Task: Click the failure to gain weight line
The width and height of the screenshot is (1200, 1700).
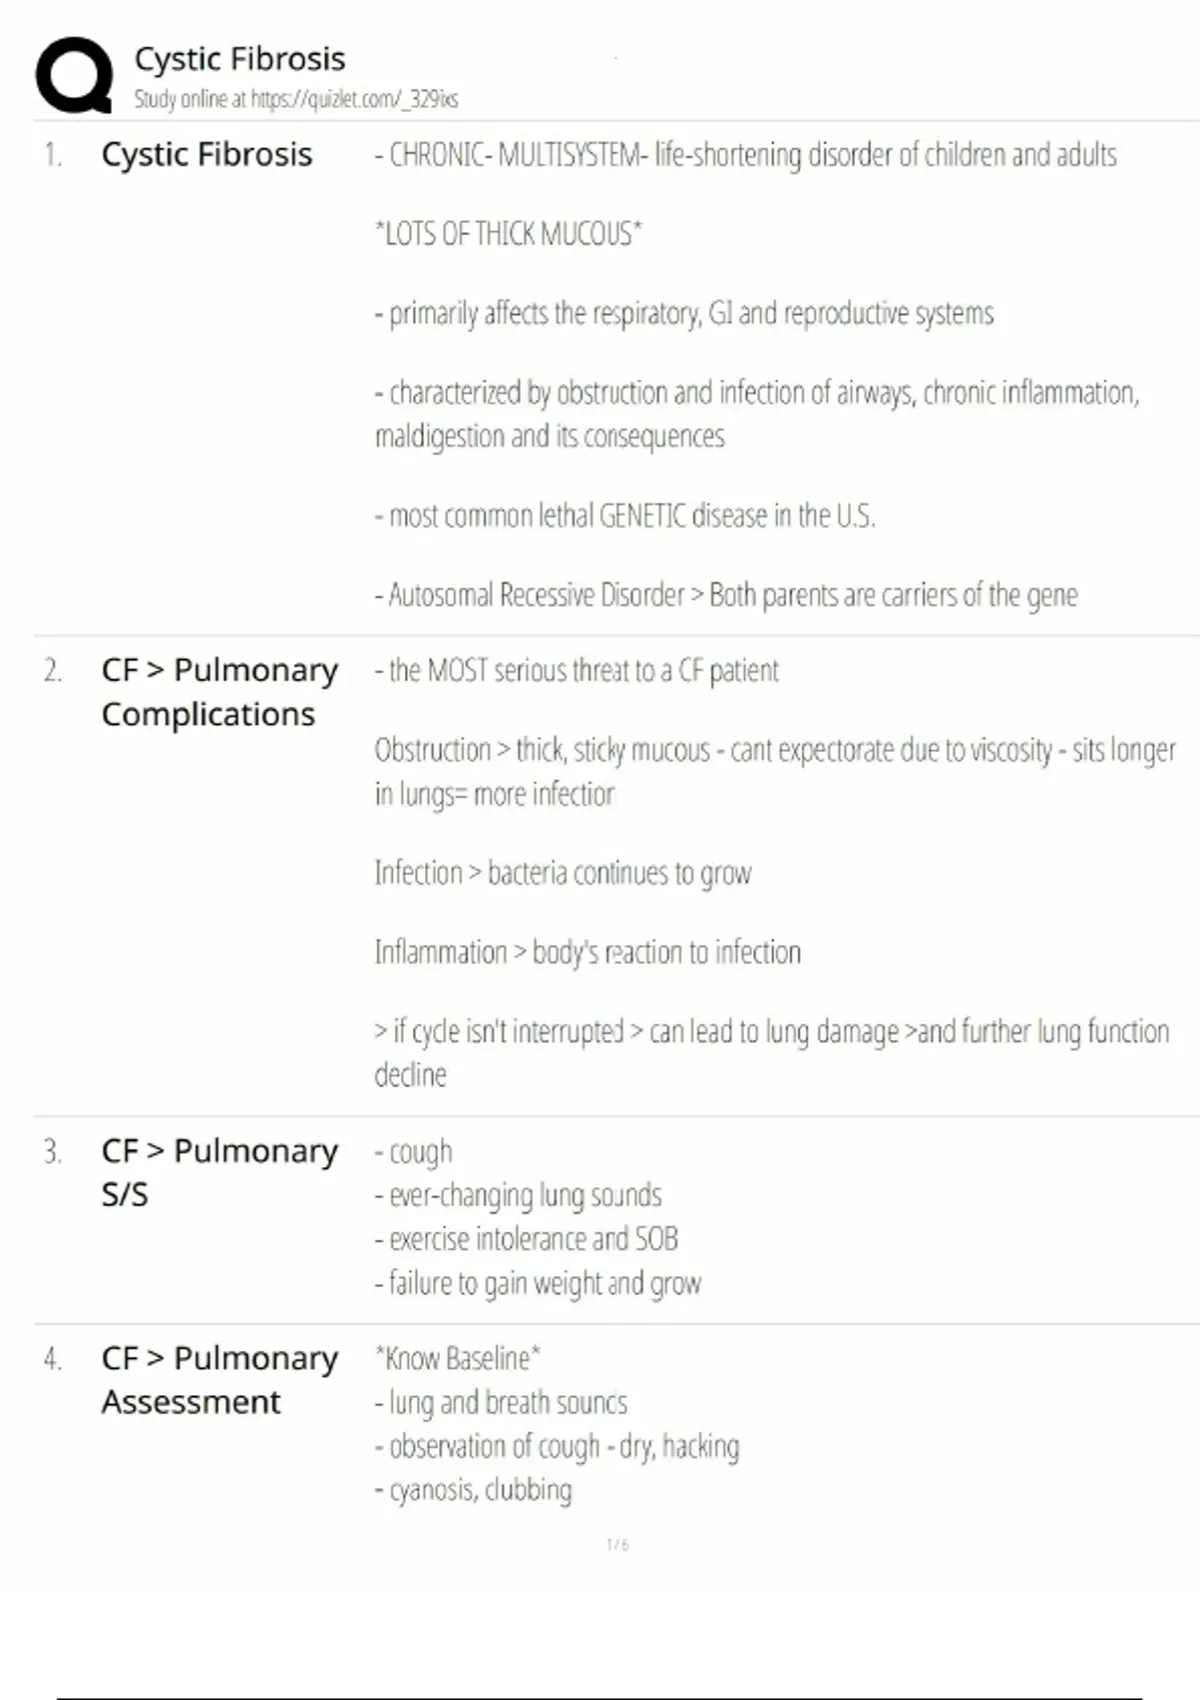Action: [538, 1283]
